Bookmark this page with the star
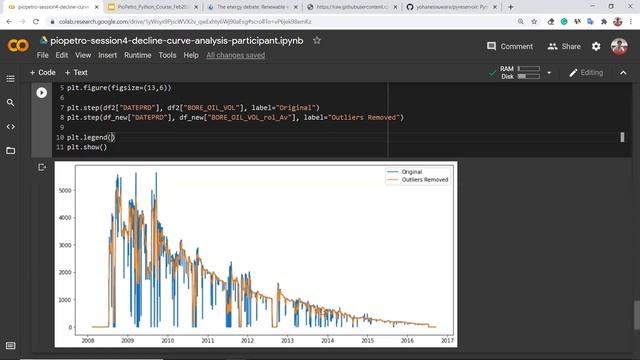The image size is (640, 360). [x=534, y=22]
